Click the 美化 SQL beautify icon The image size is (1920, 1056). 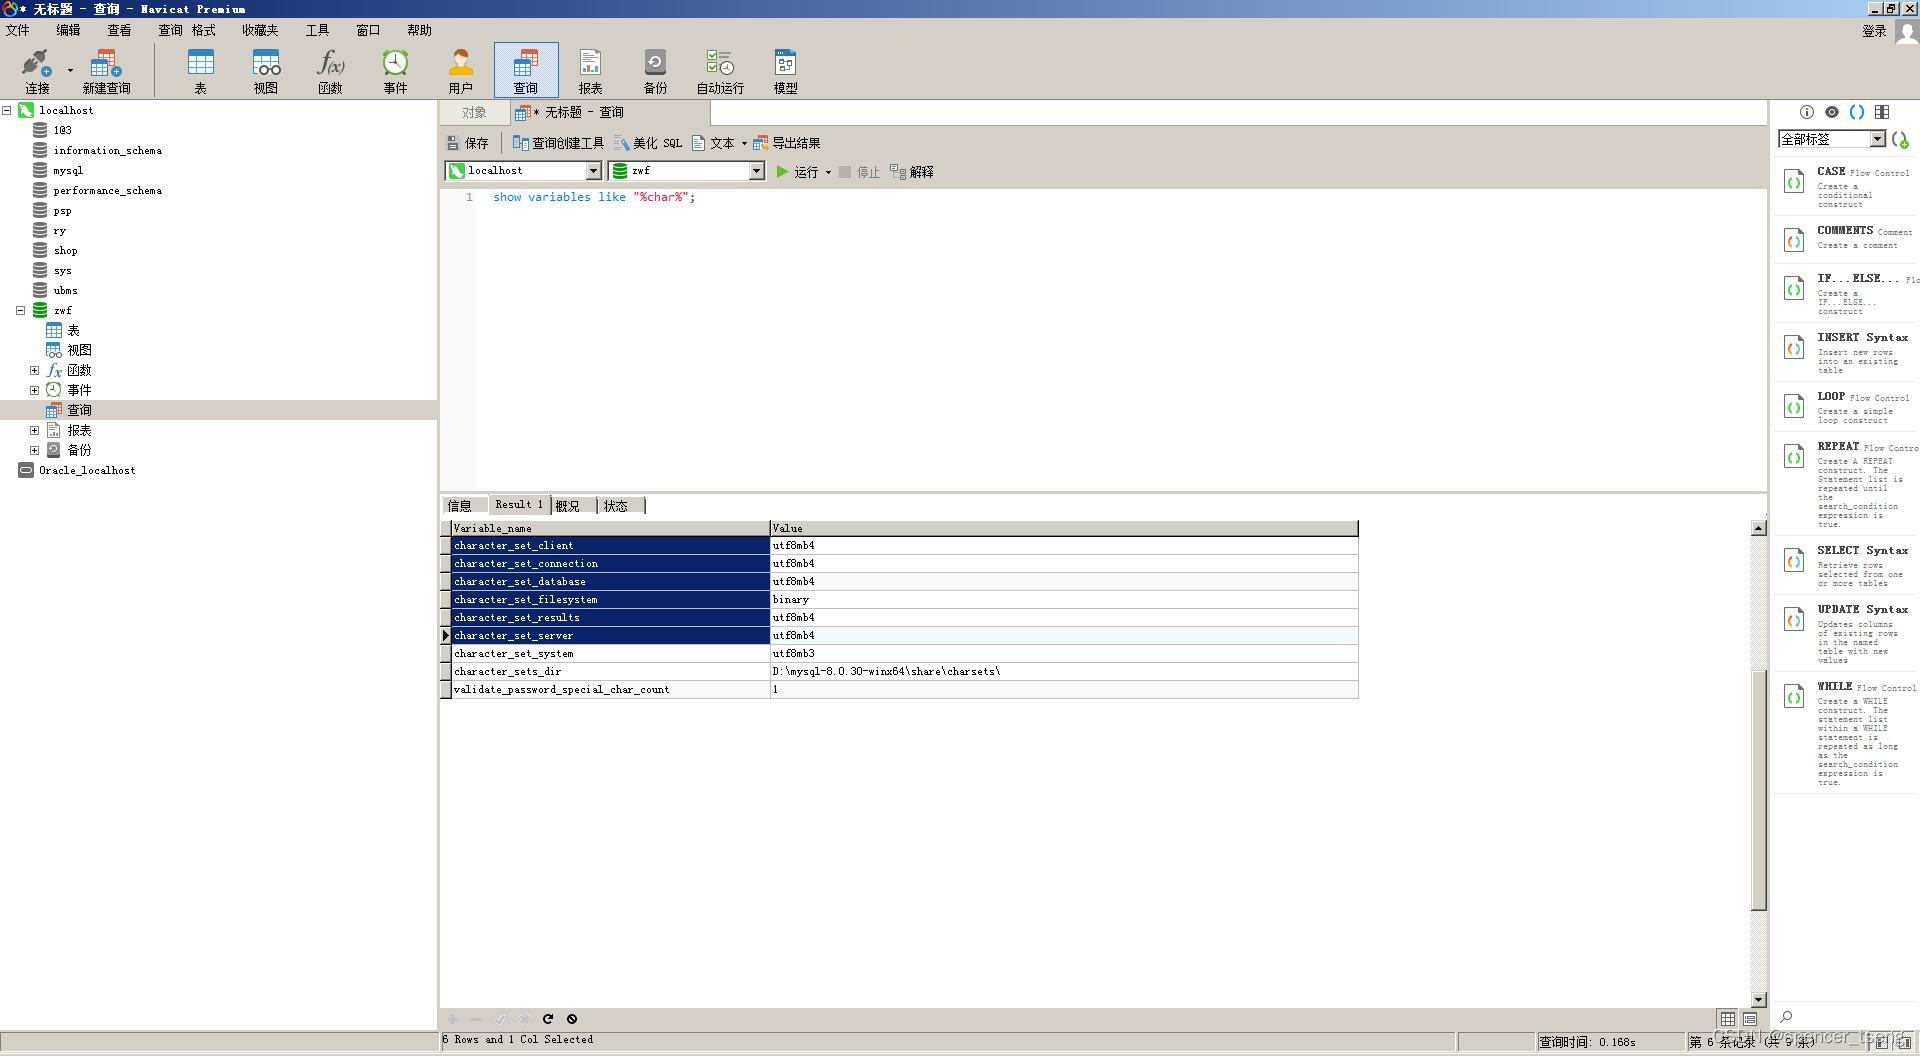pos(650,142)
